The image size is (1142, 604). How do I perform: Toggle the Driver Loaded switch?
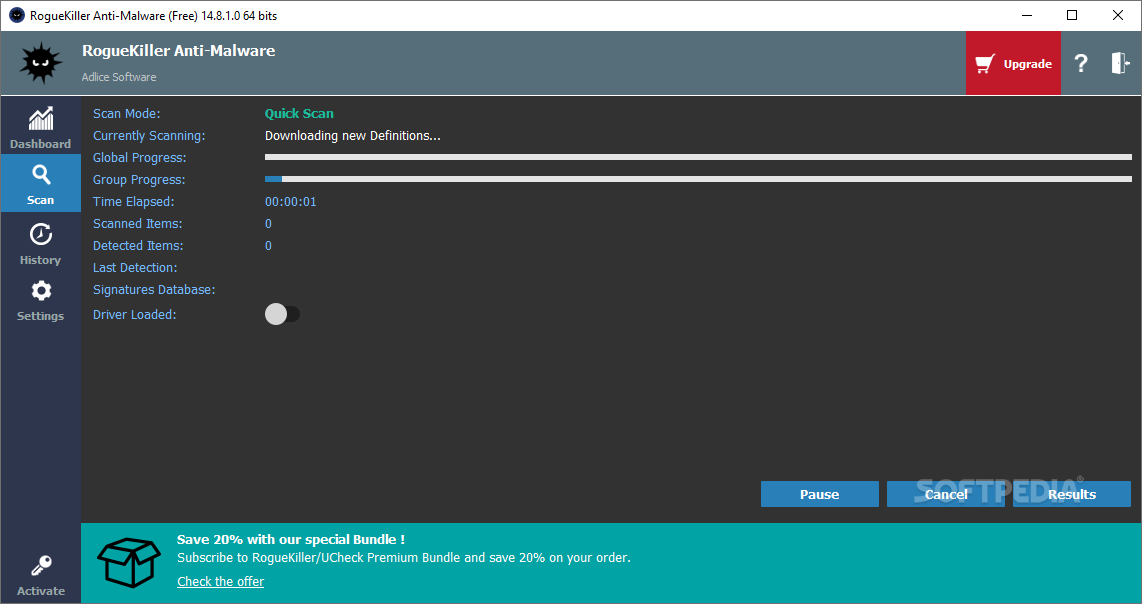[x=283, y=314]
